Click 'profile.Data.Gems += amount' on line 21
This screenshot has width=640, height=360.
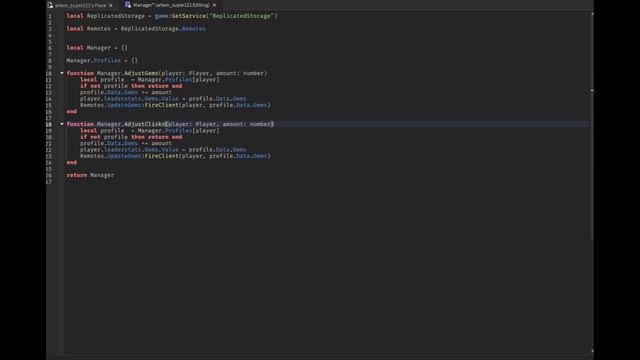click(126, 143)
